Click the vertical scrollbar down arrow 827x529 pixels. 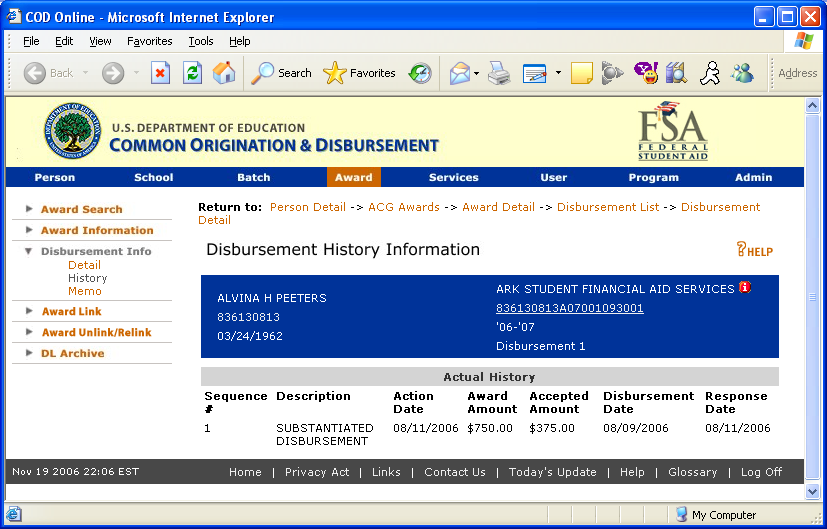click(812, 492)
